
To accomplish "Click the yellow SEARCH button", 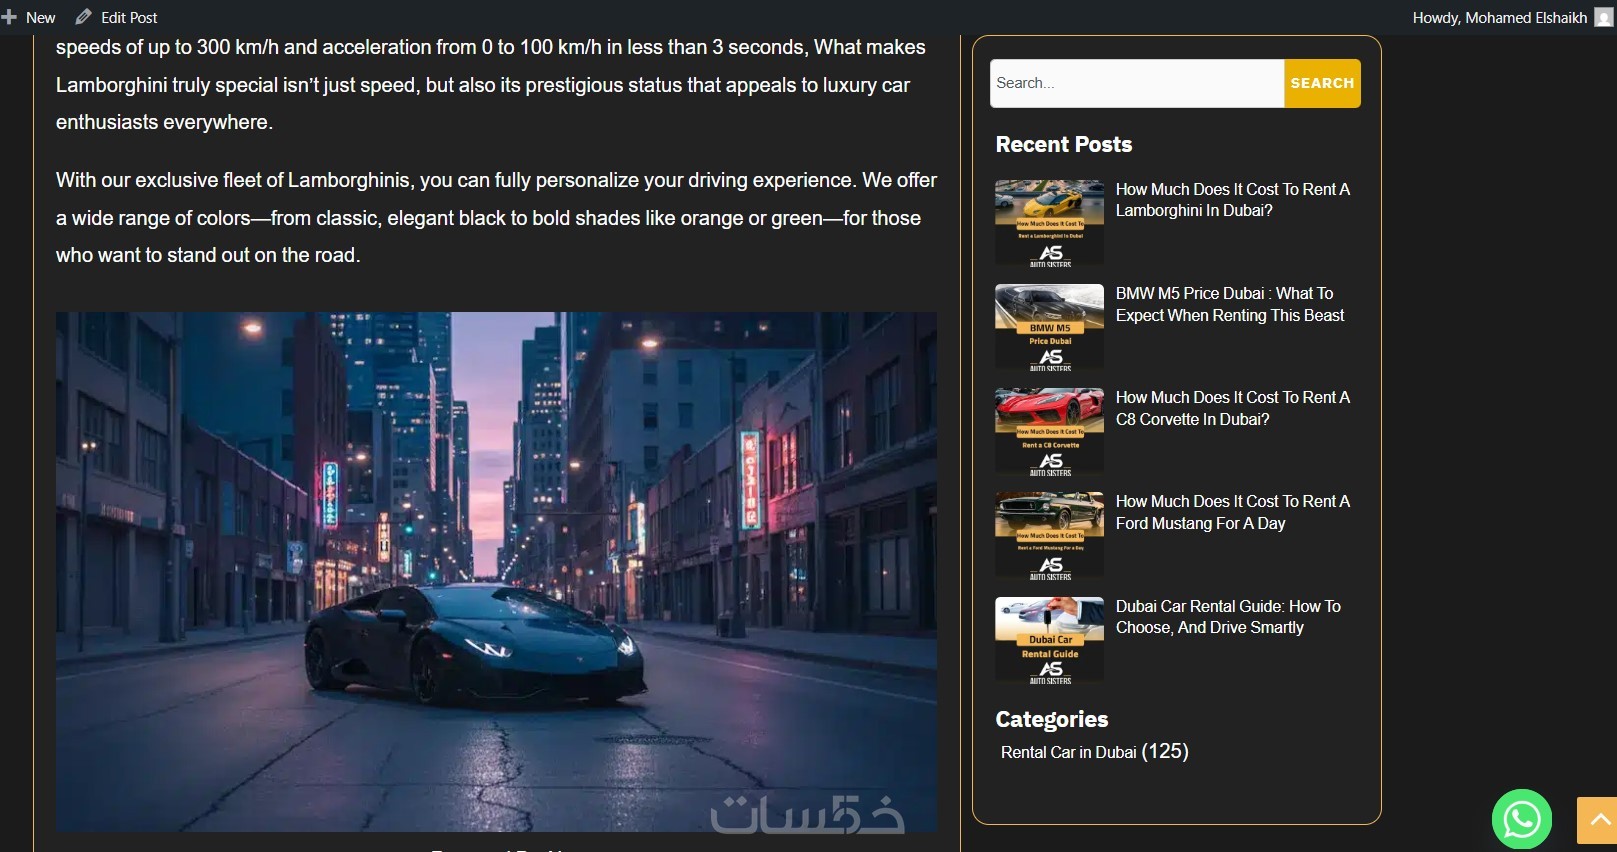I will tap(1322, 83).
